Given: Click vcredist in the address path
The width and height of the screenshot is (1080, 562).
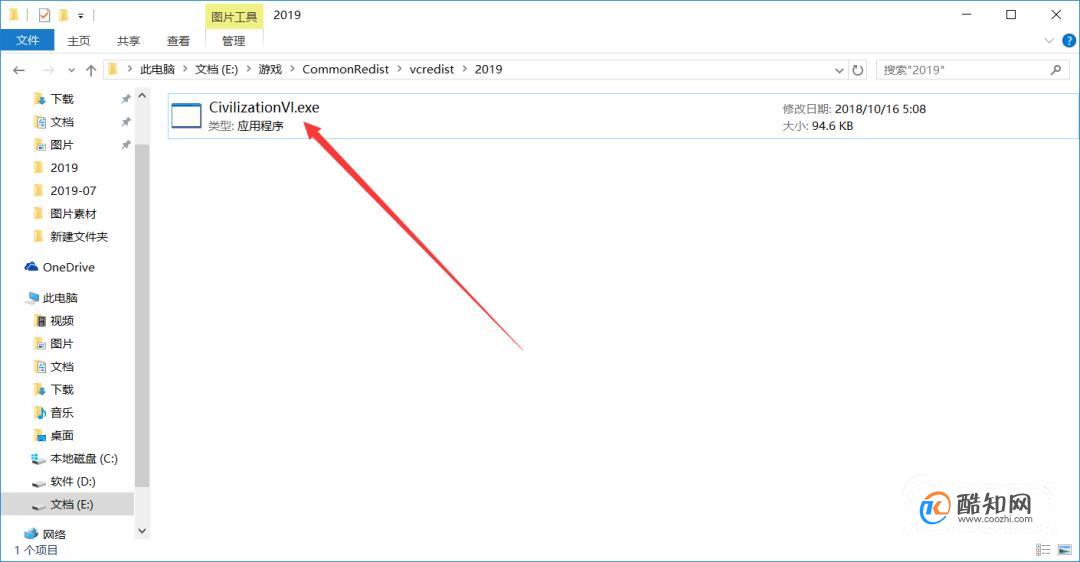Looking at the screenshot, I should pyautogui.click(x=432, y=70).
